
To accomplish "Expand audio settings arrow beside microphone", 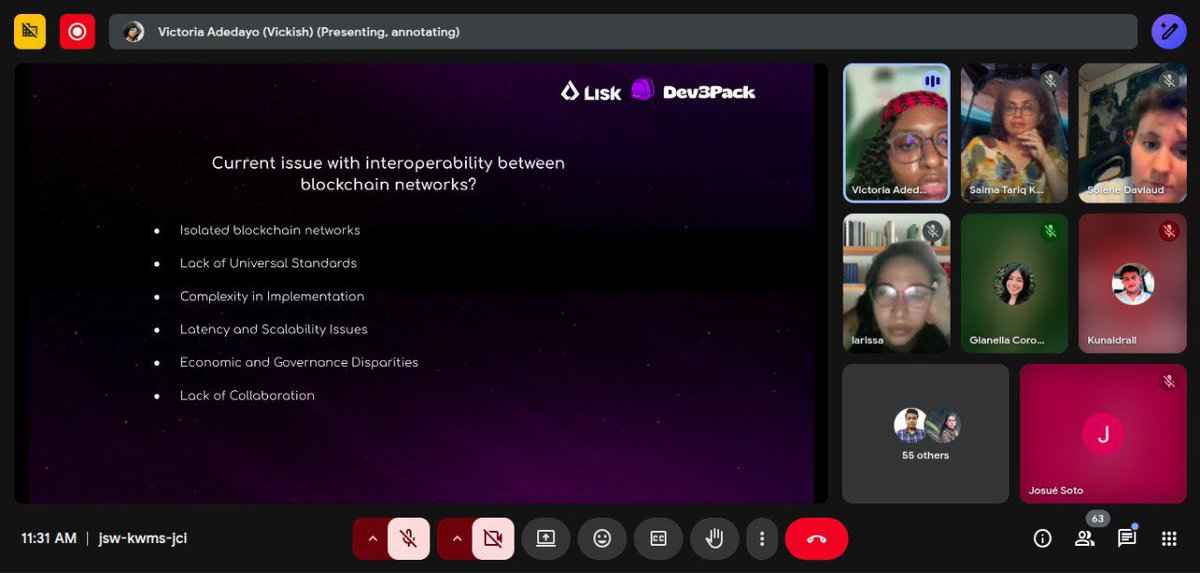I will point(372,538).
